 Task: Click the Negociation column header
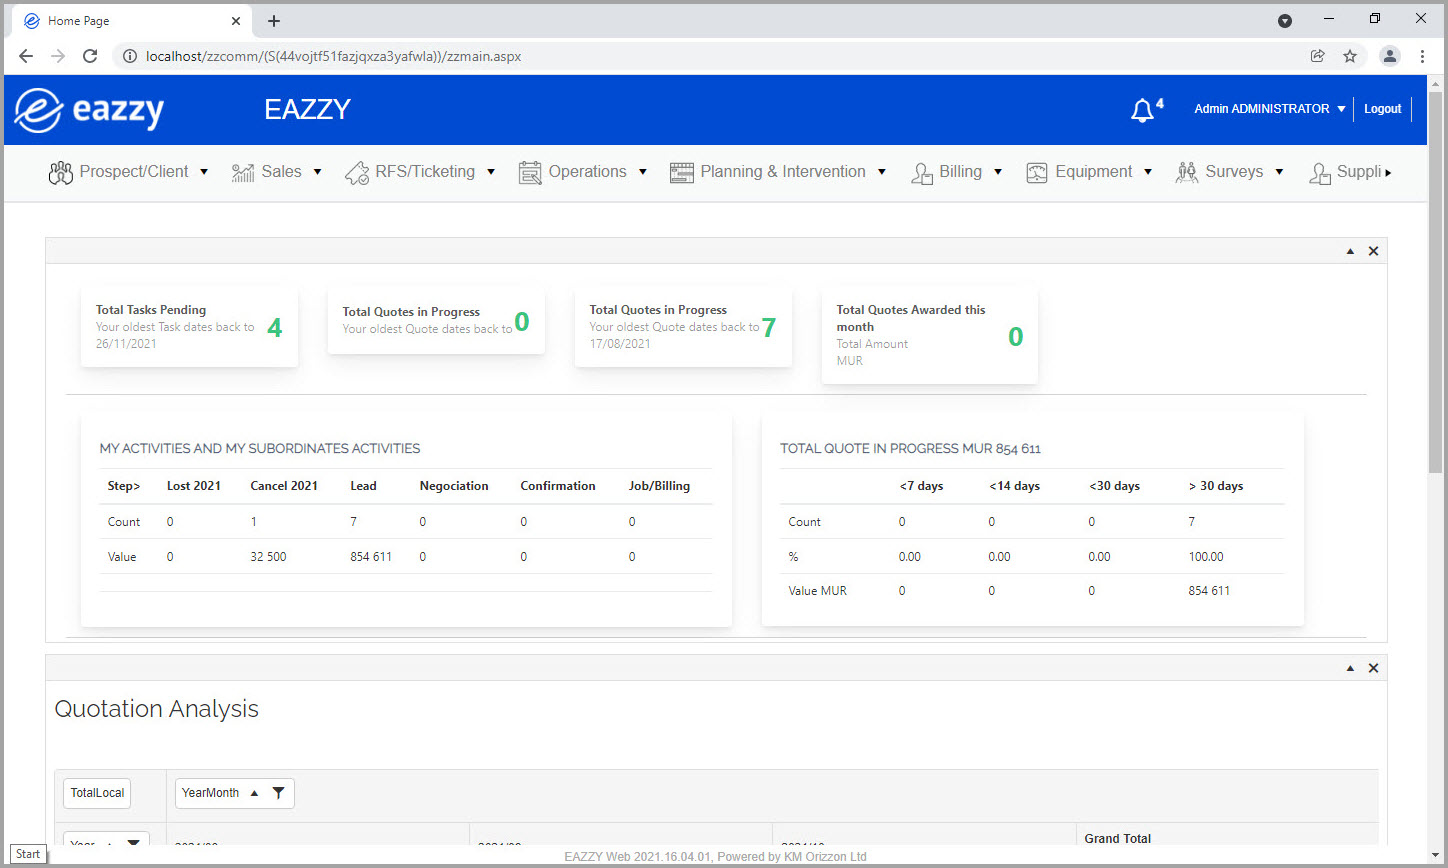click(454, 486)
